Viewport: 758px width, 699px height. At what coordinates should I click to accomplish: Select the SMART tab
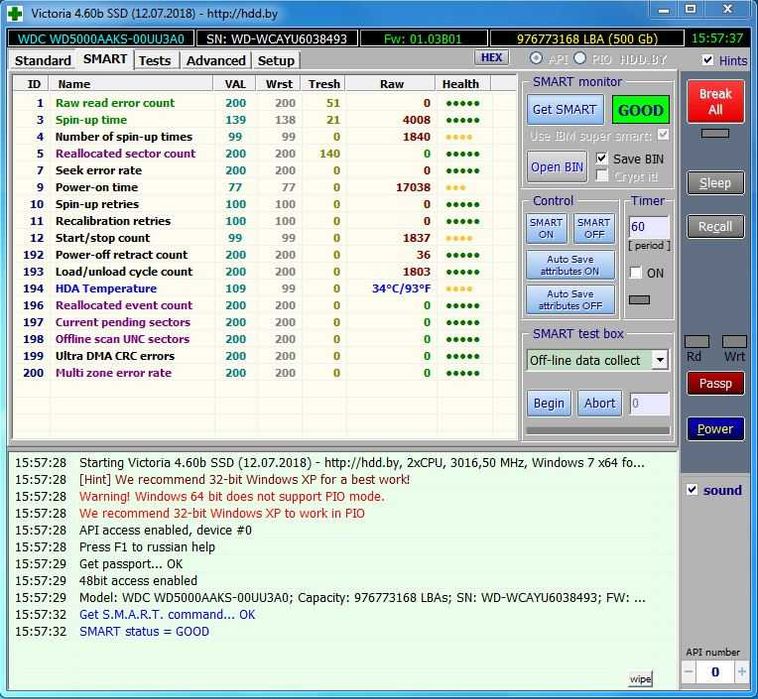[x=105, y=59]
